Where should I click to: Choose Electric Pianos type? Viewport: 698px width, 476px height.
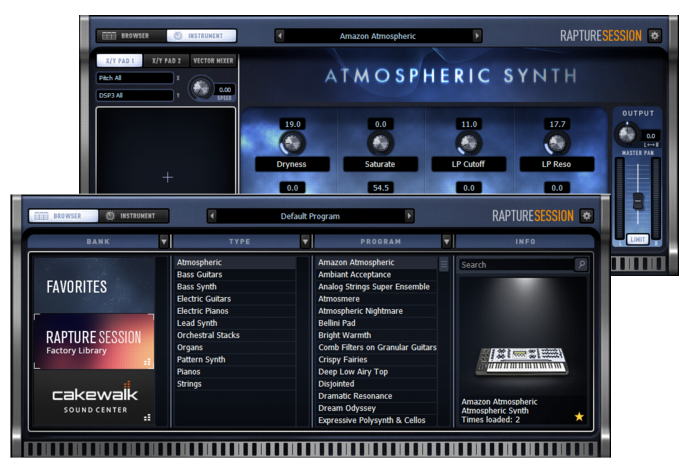pyautogui.click(x=235, y=311)
